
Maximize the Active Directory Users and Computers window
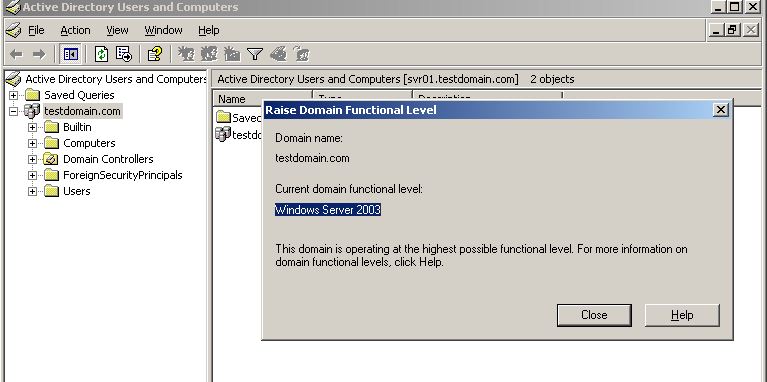click(735, 7)
